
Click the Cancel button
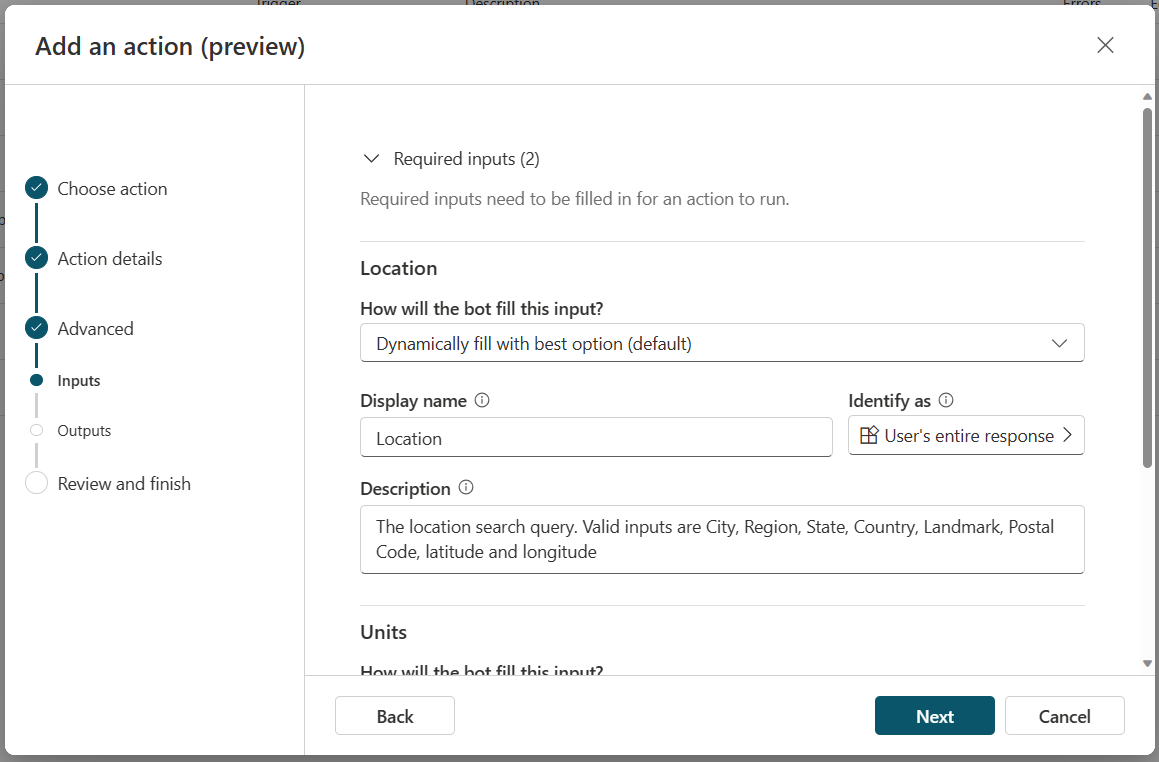(x=1064, y=715)
